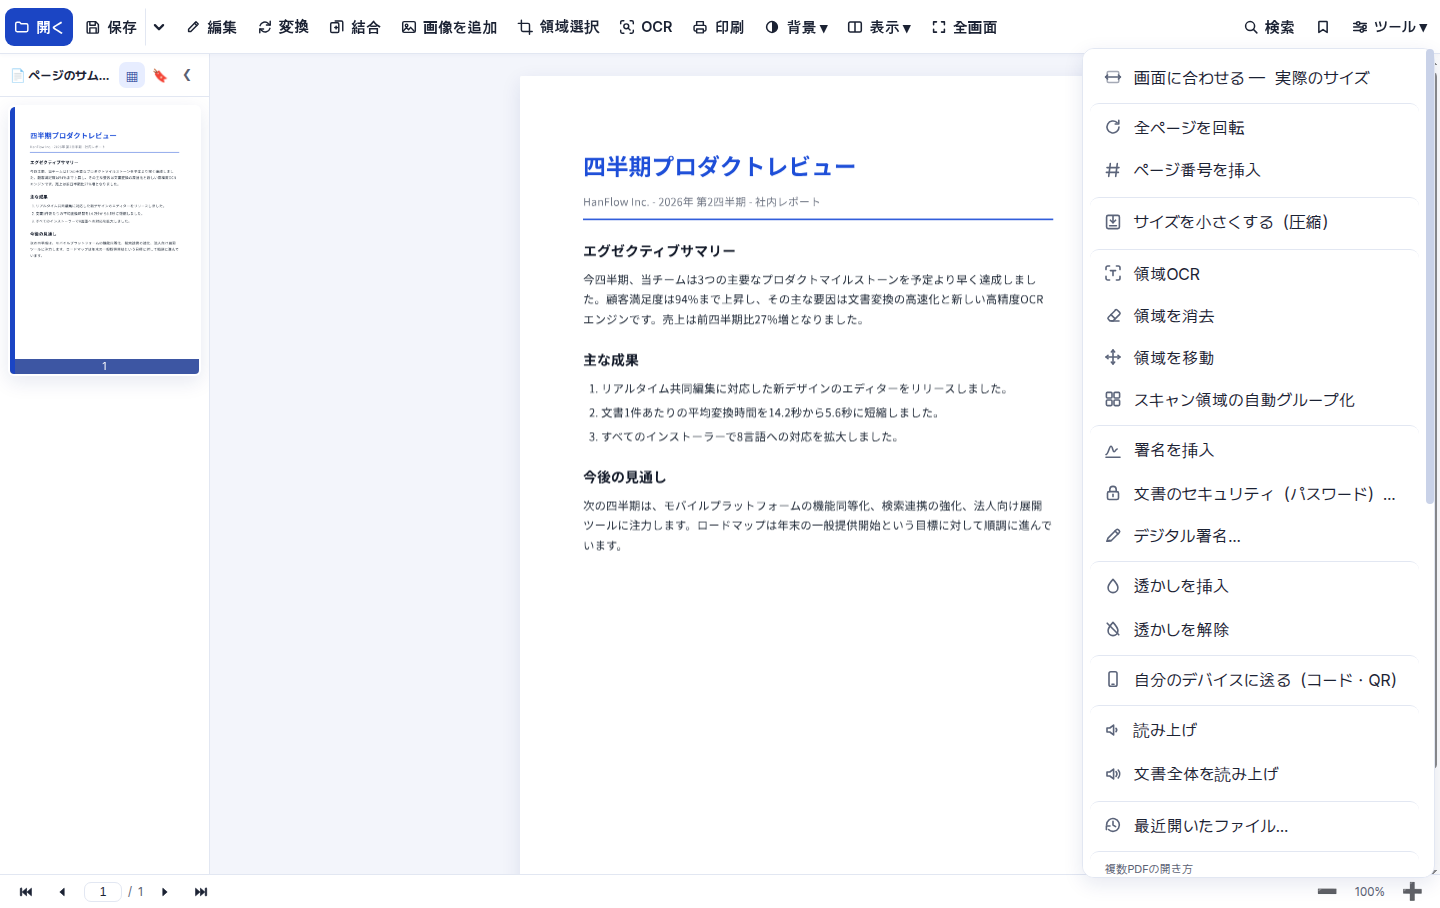Click the 印刷 (Print) button
The image size is (1440, 908).
tap(718, 27)
